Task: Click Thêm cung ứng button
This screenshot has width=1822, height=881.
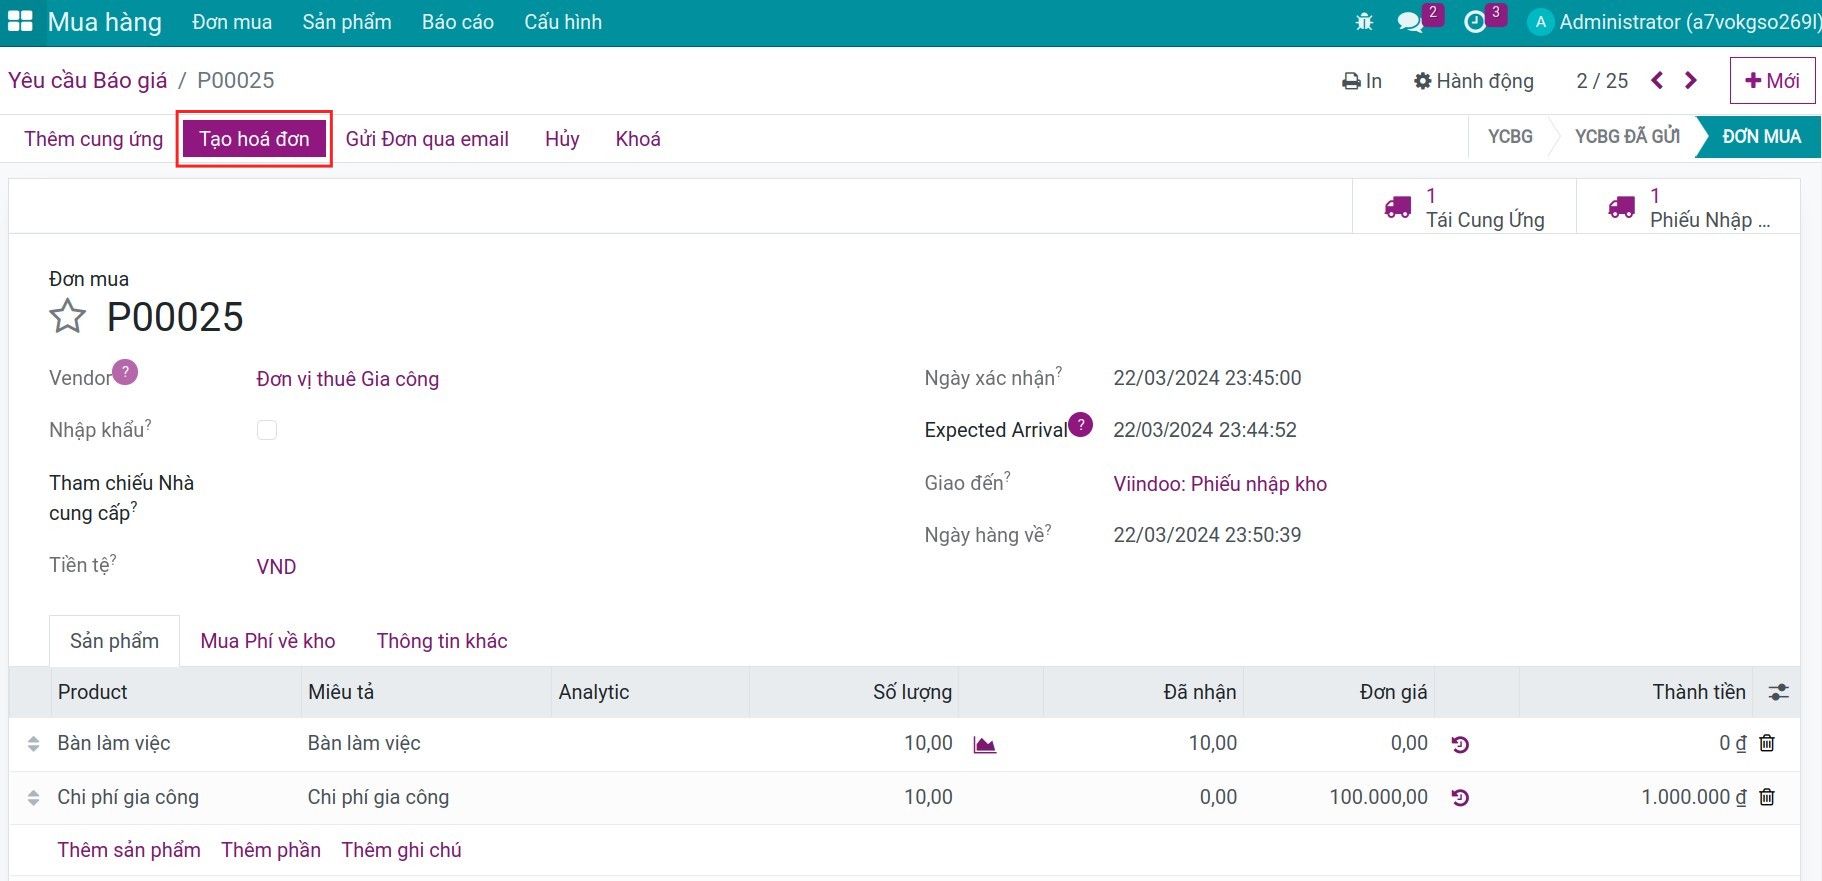Action: coord(94,139)
